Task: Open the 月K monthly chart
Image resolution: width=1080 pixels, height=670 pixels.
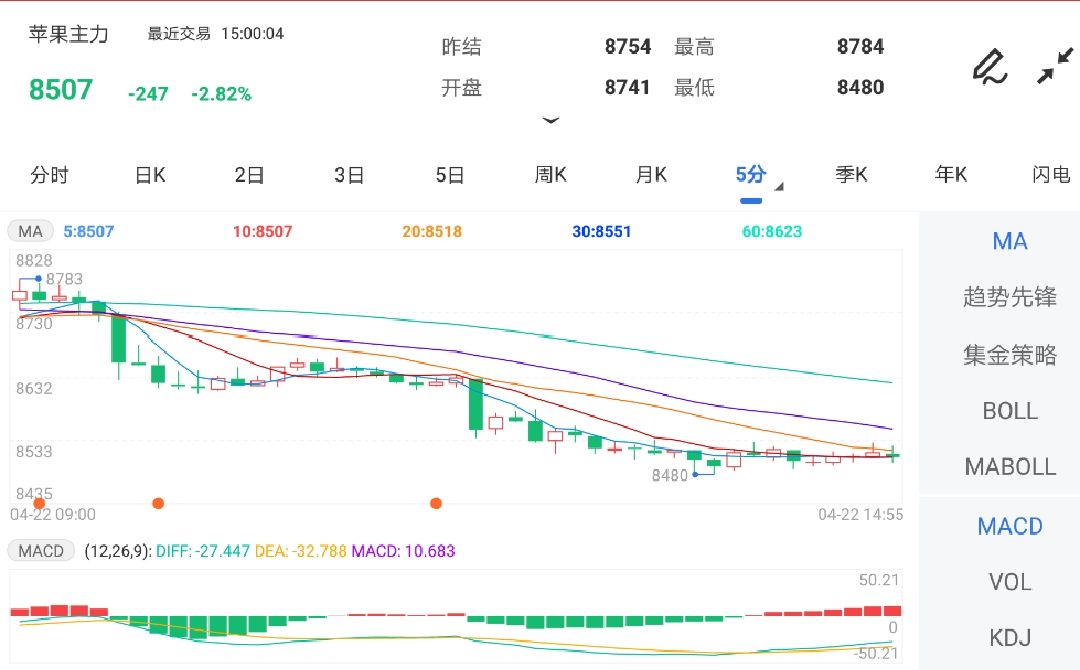Action: [x=651, y=176]
